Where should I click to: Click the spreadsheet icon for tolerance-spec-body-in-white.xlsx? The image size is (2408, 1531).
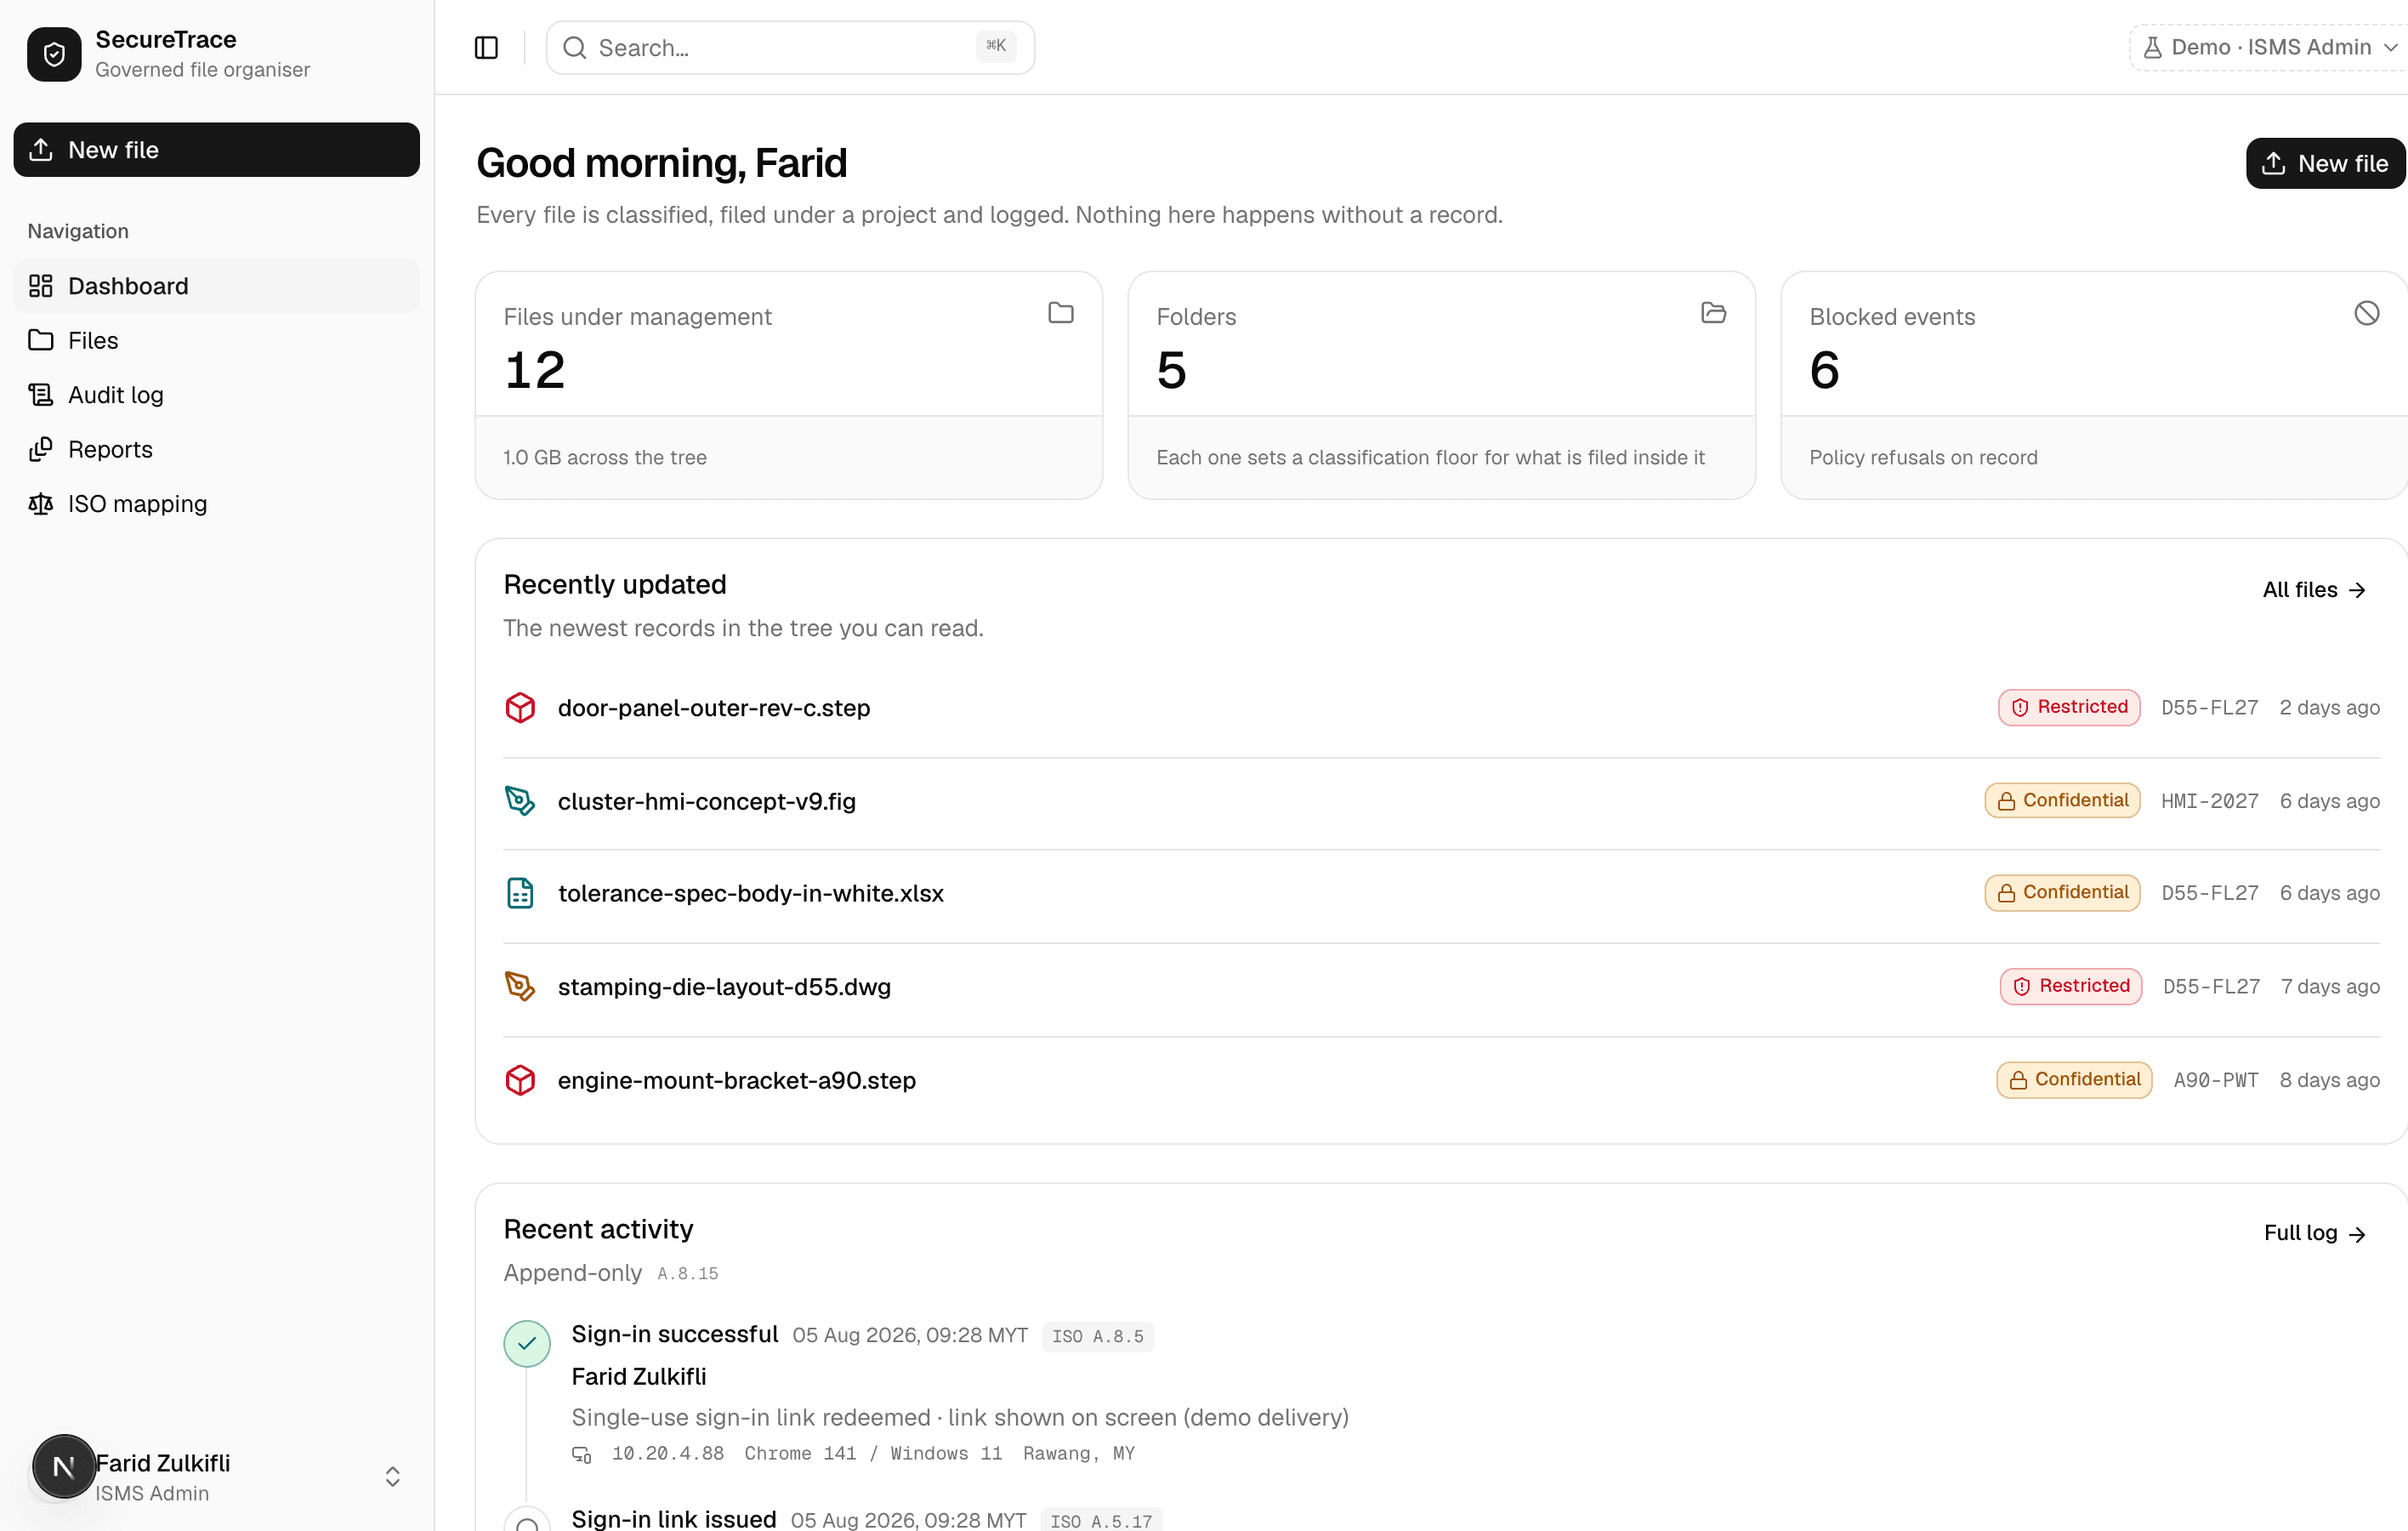pyautogui.click(x=520, y=893)
